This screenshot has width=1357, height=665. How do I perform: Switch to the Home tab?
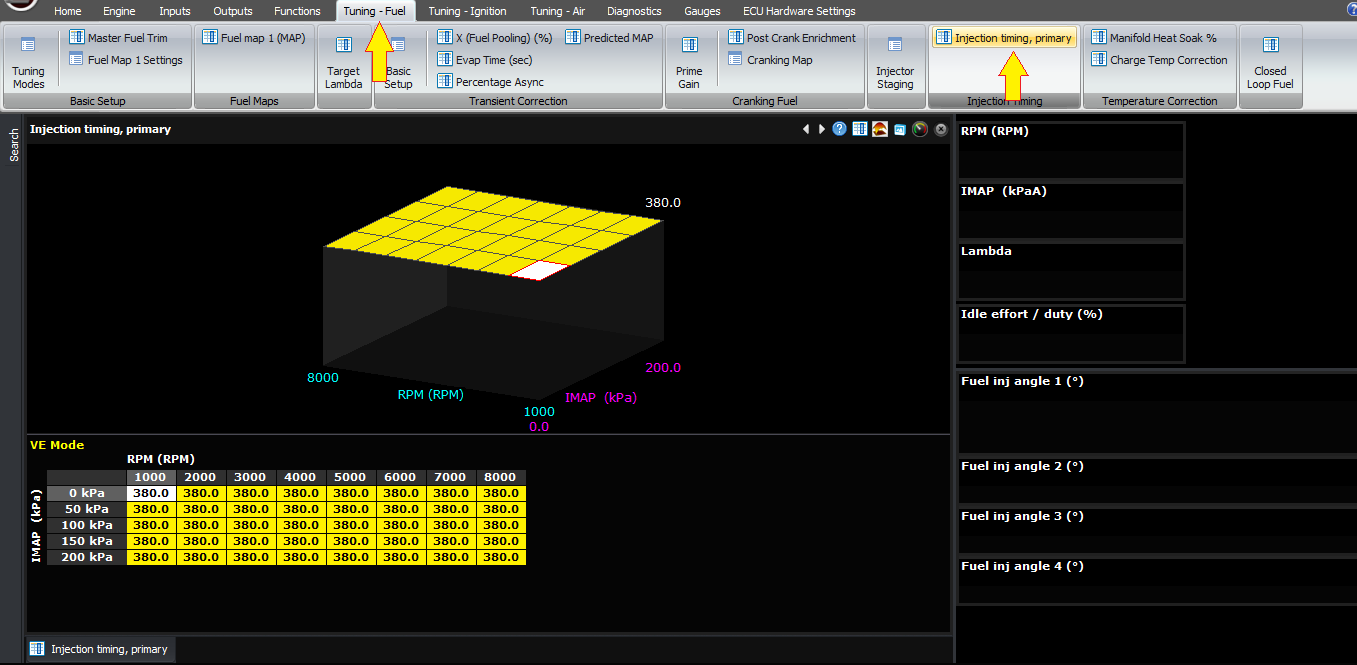(68, 11)
